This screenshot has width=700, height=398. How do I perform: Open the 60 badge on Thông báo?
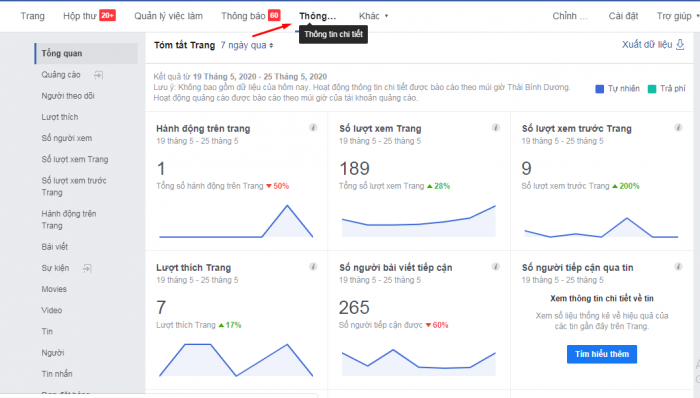[274, 16]
